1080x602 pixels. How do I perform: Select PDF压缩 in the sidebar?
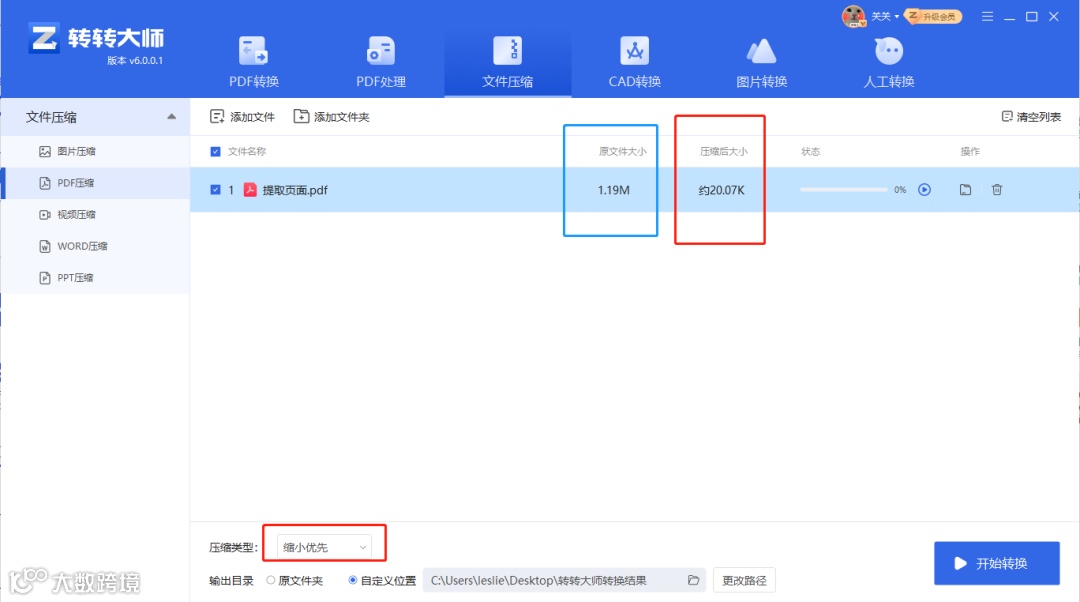95,183
